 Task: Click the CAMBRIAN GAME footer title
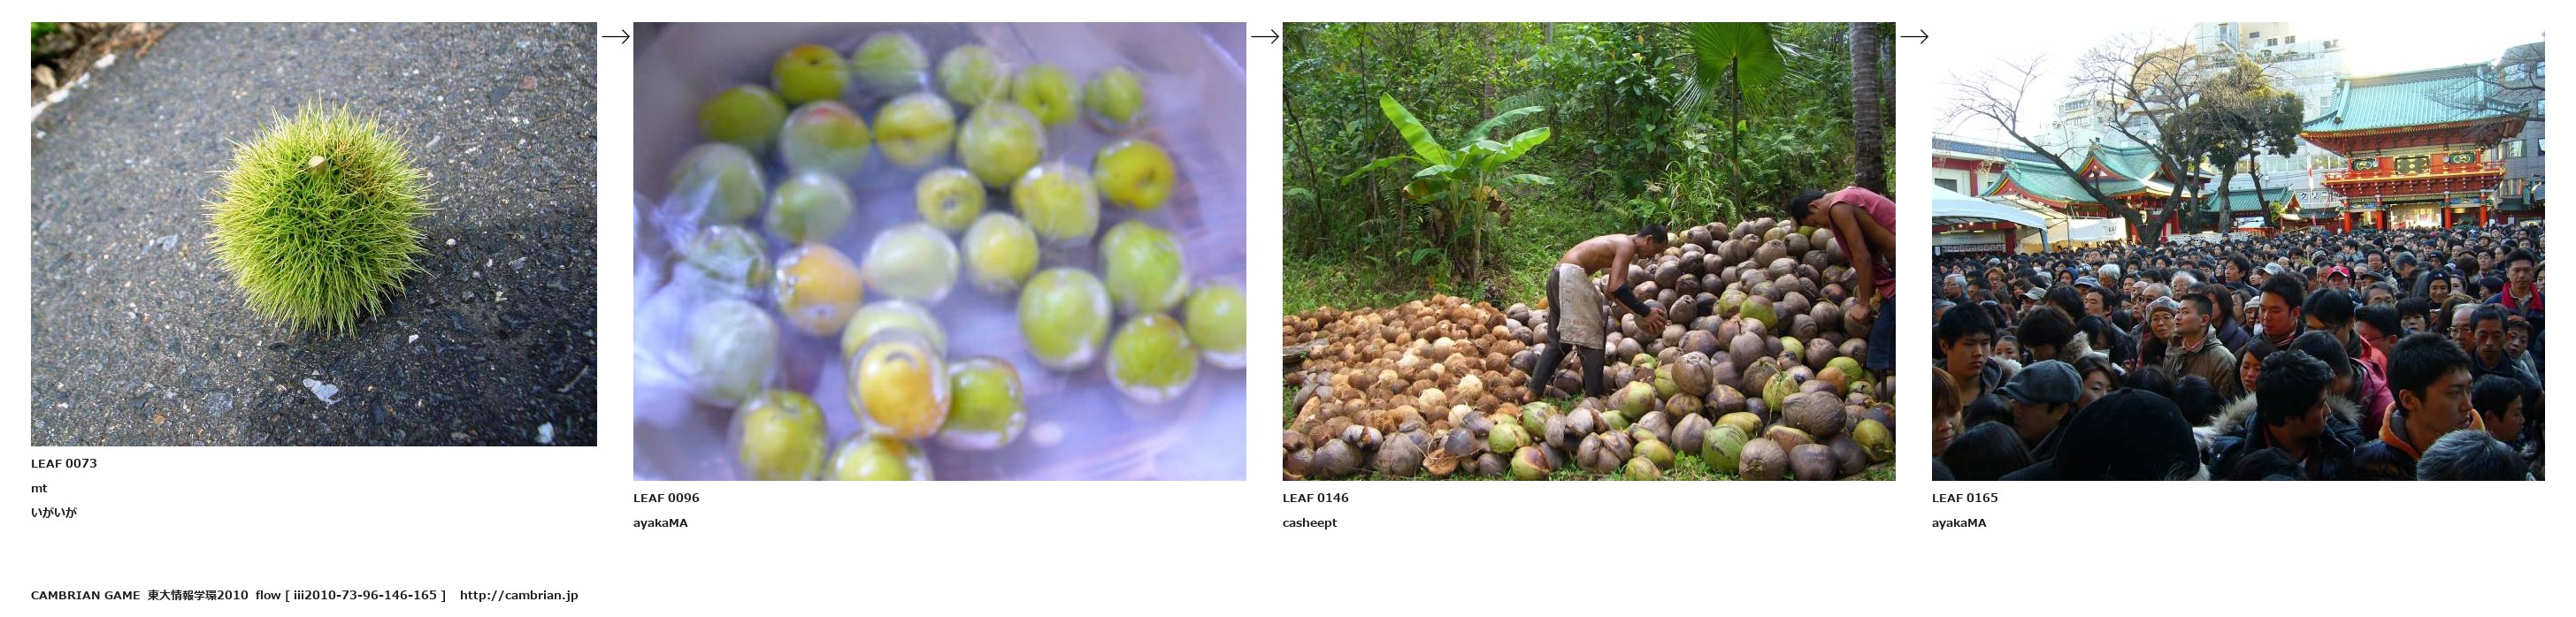(x=85, y=595)
